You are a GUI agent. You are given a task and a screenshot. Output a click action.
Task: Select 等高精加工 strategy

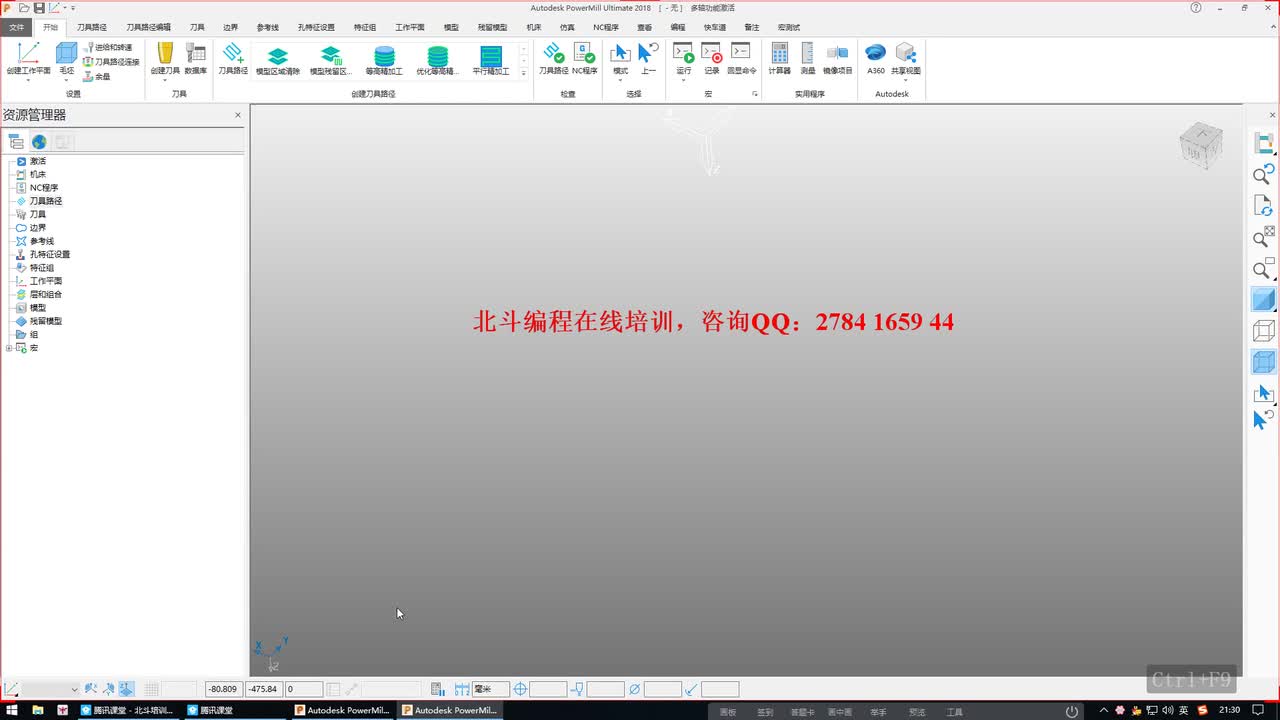coord(384,61)
